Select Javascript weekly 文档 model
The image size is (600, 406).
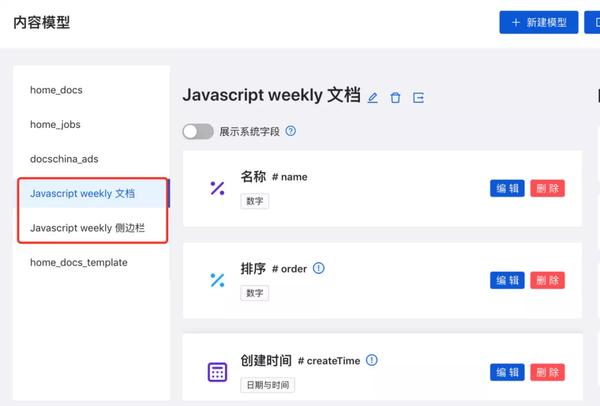point(92,194)
